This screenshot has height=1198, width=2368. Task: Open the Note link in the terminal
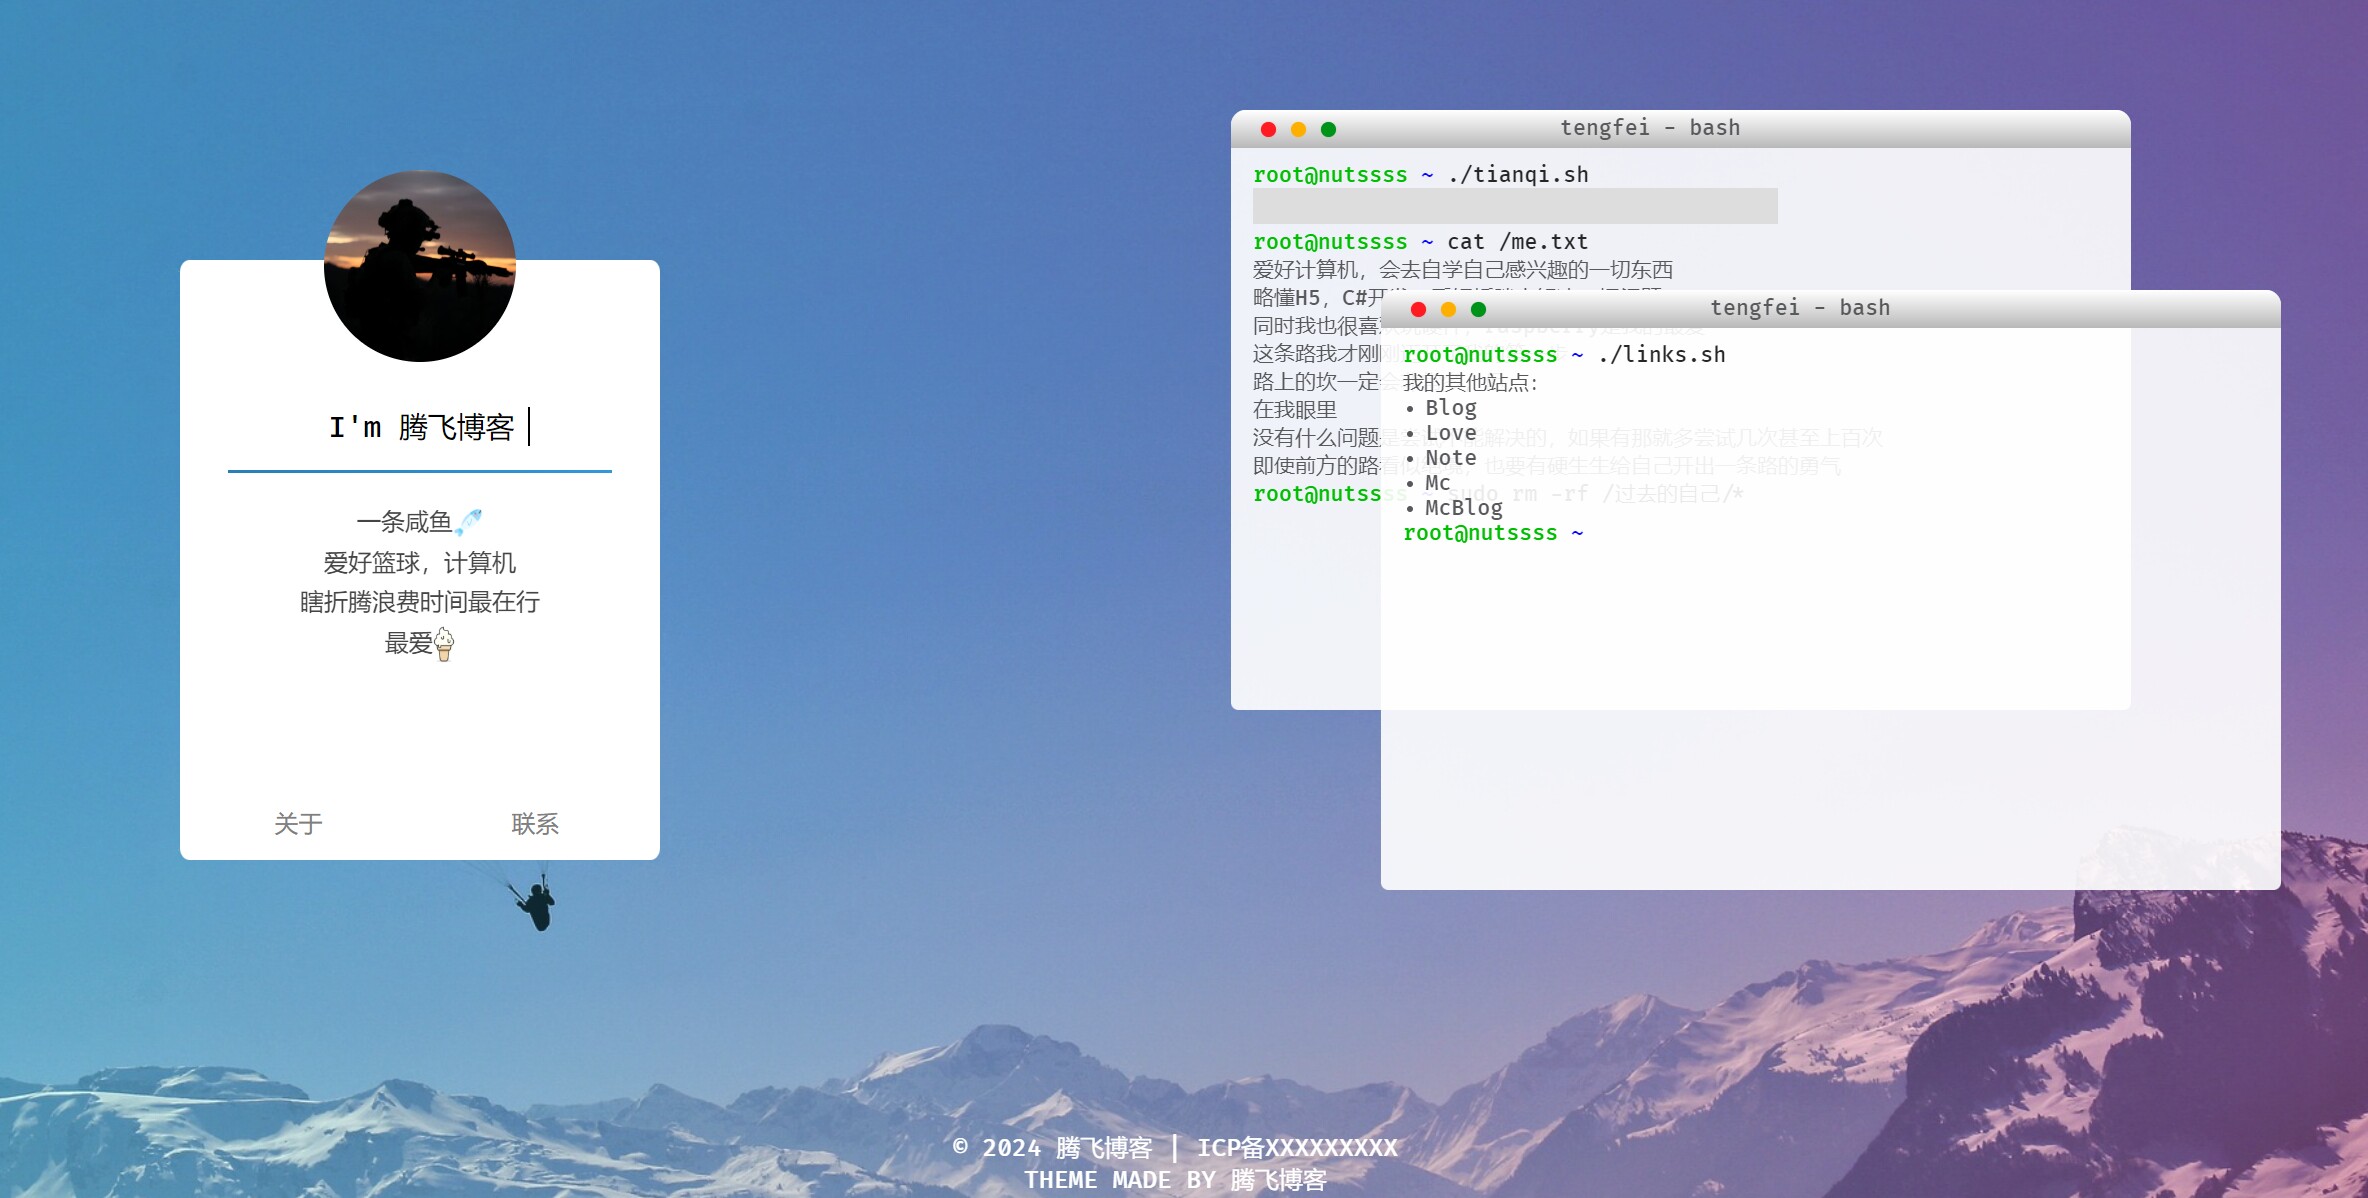(1451, 458)
